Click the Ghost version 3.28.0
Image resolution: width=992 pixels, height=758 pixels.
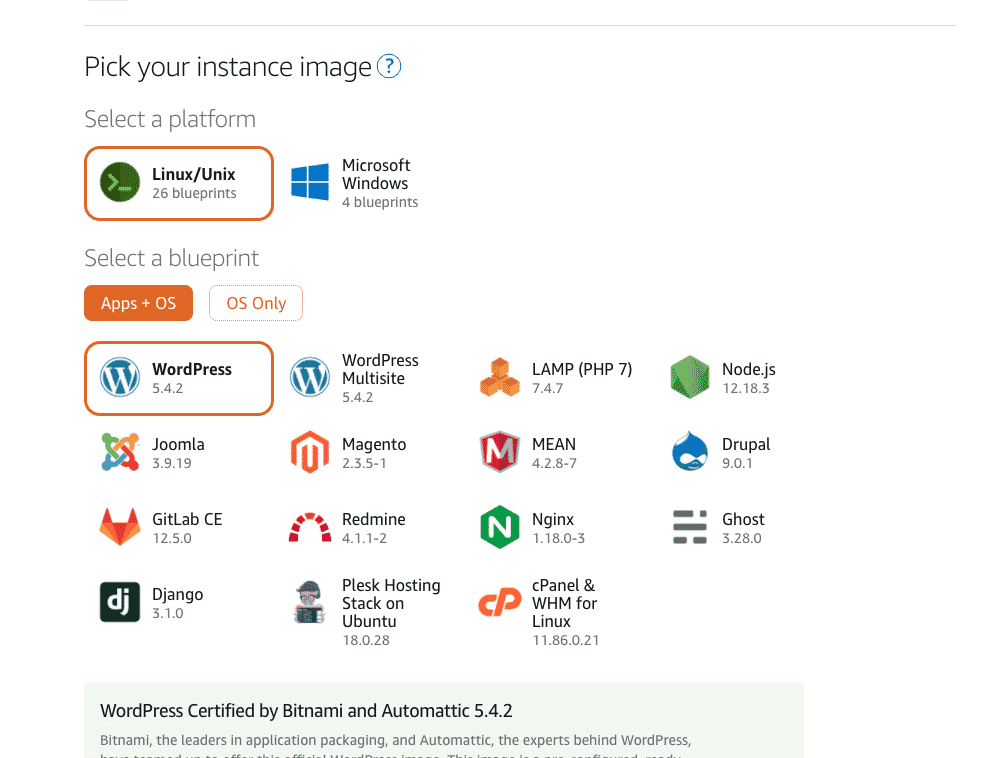pos(742,538)
